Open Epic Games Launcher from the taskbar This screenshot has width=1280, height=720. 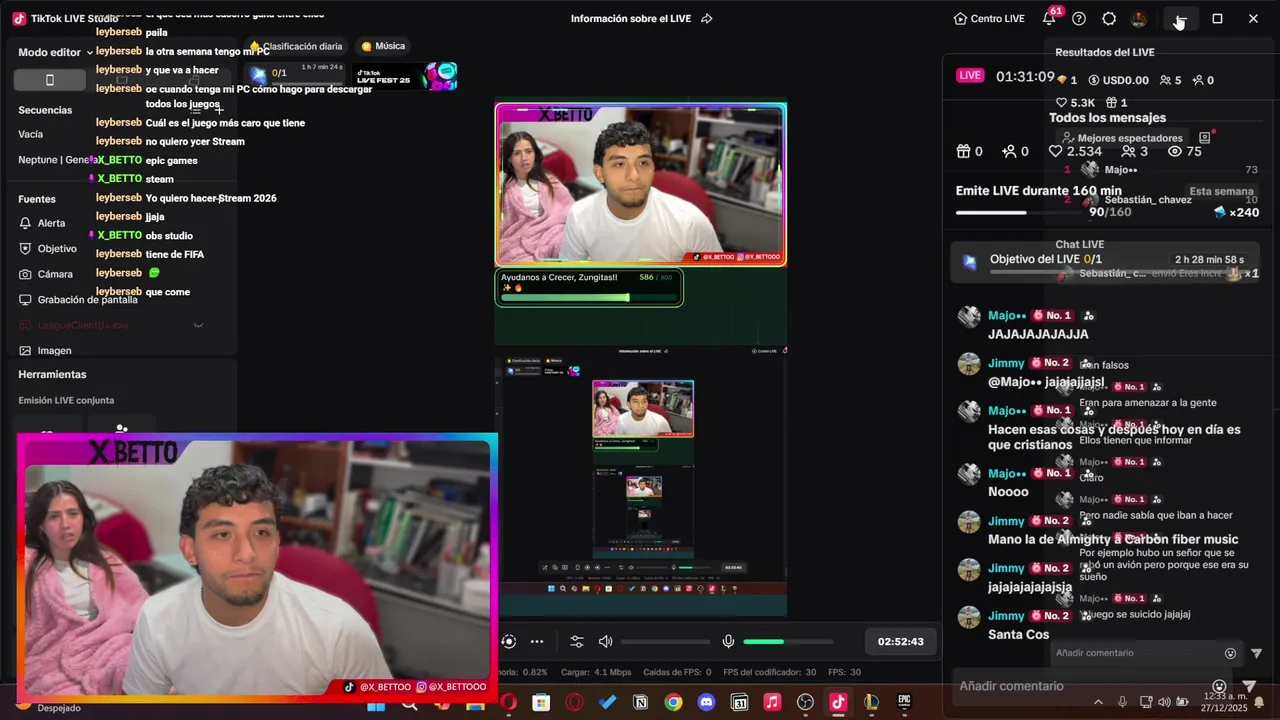904,703
